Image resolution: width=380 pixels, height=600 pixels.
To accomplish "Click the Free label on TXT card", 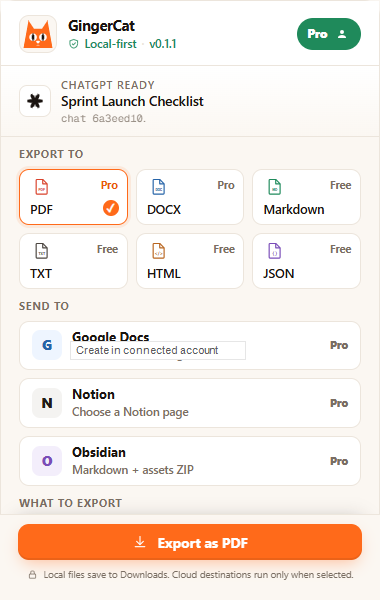I will 108,249.
